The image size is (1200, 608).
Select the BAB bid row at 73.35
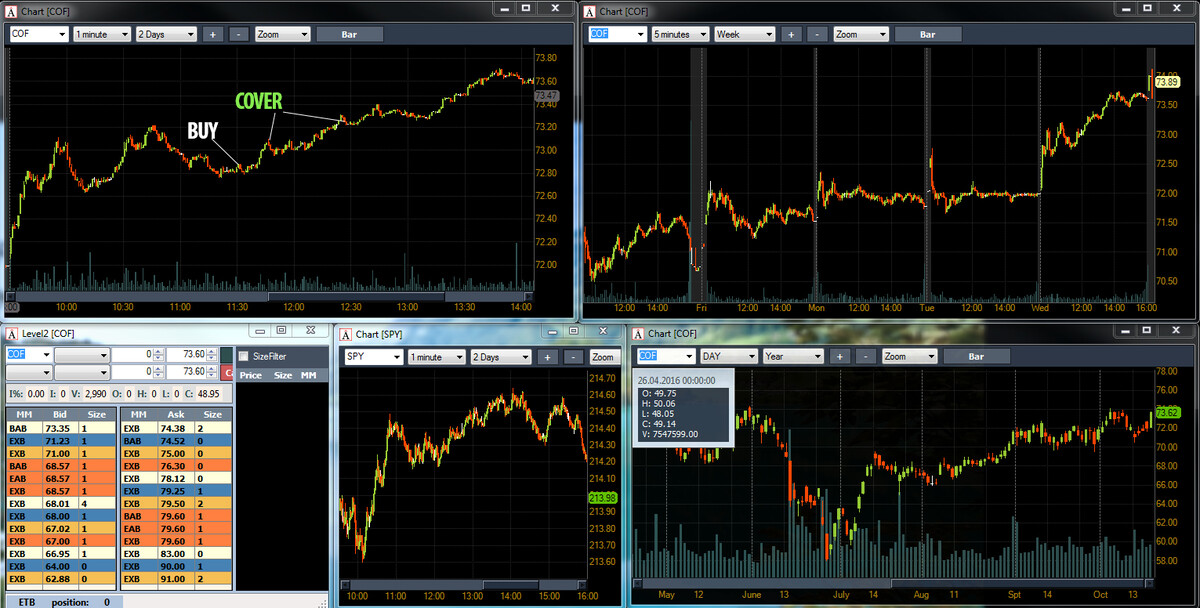click(61, 428)
